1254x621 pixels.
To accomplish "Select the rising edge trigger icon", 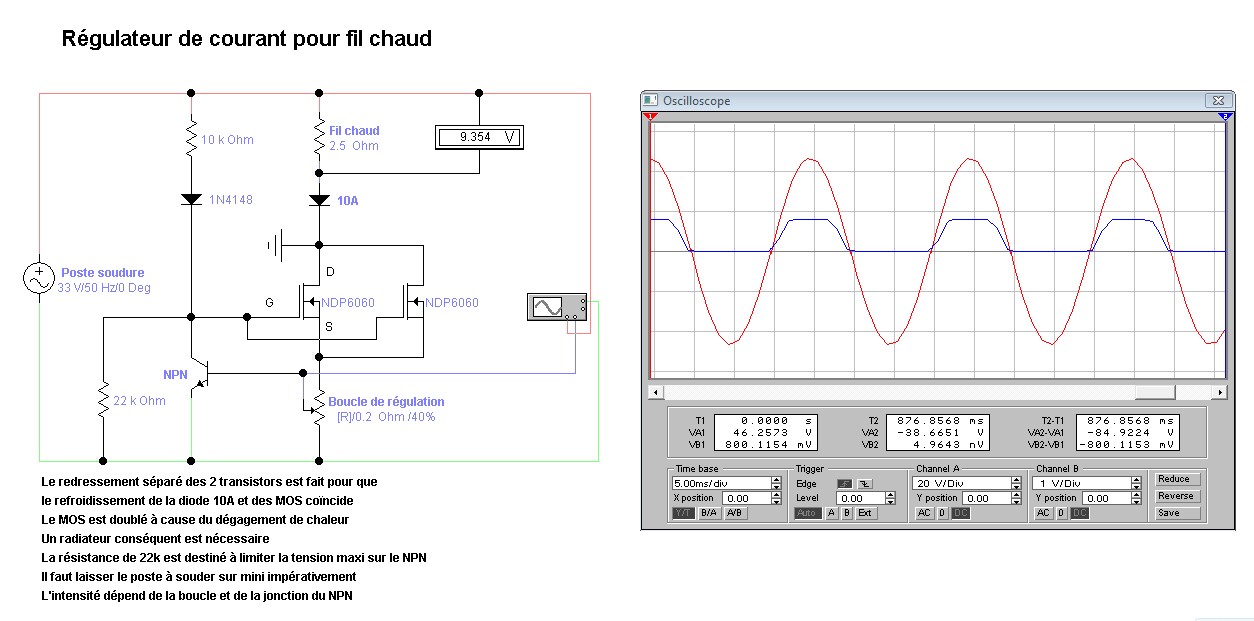I will click(x=844, y=483).
